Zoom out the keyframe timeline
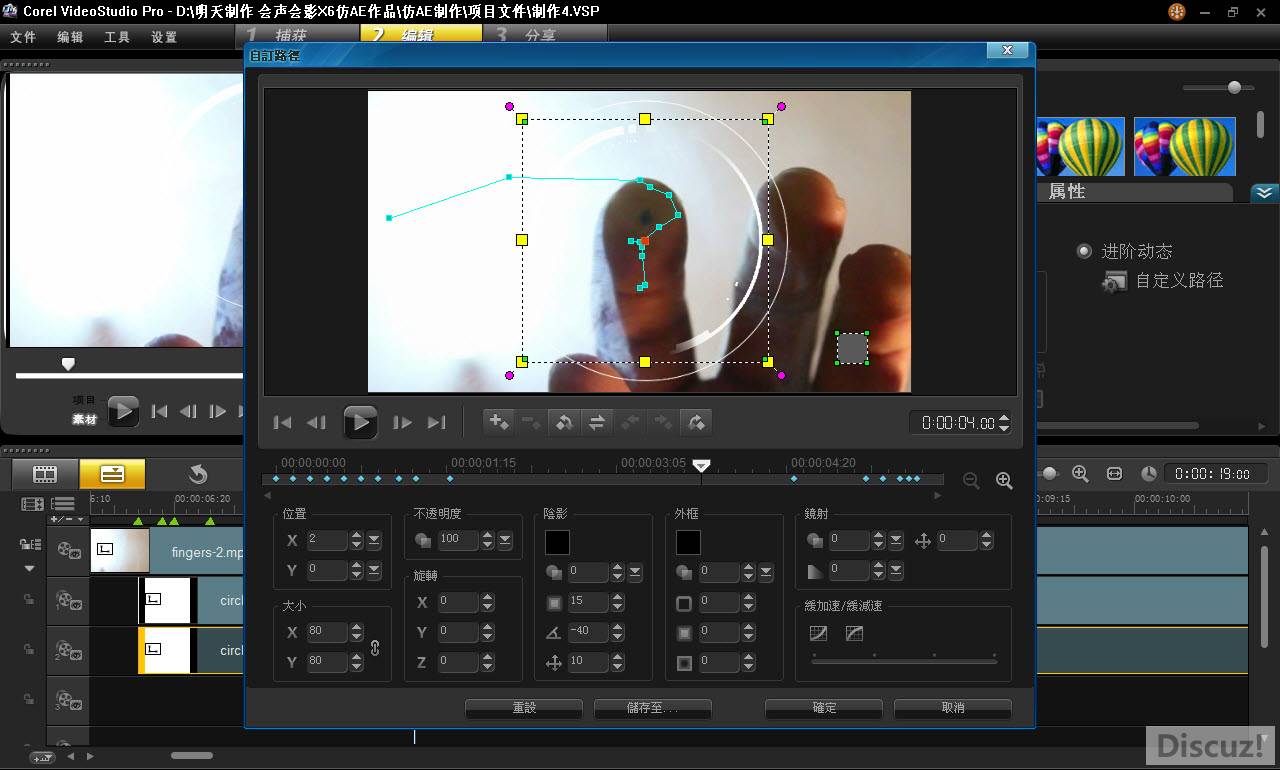Screen dimensions: 1280x770 pyautogui.click(x=971, y=481)
